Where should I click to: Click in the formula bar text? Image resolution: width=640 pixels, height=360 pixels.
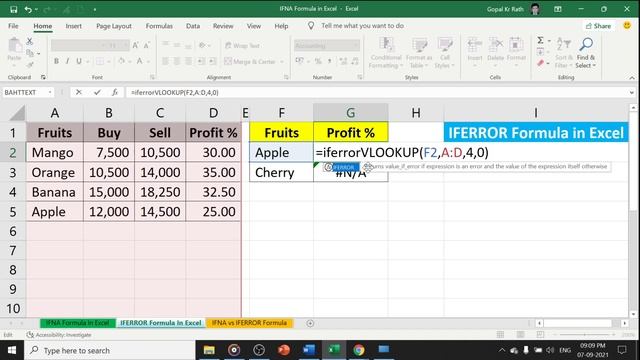point(175,93)
